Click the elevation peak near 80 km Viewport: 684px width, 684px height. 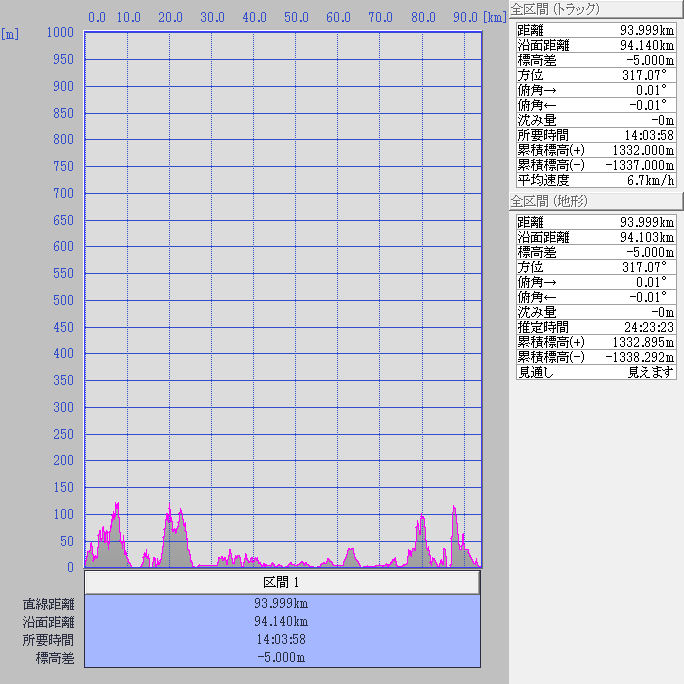[x=421, y=517]
